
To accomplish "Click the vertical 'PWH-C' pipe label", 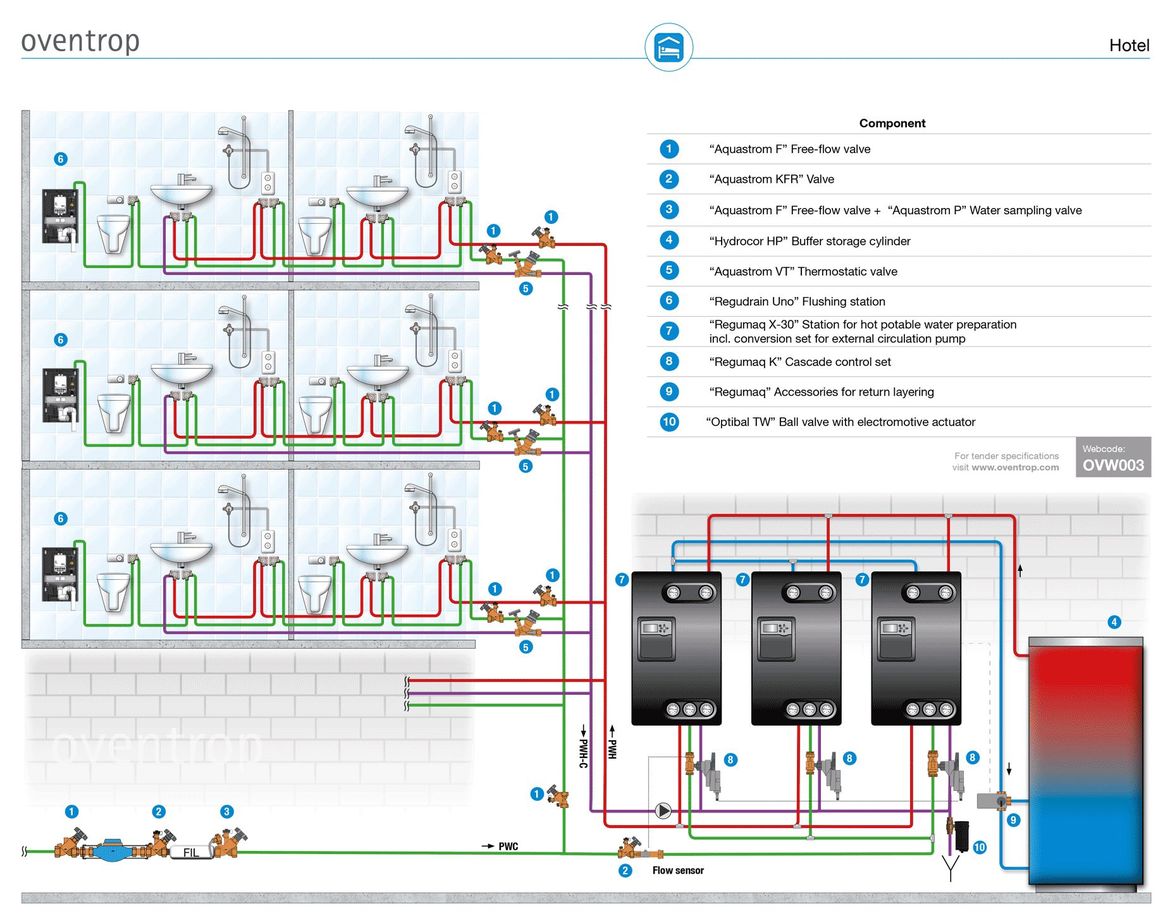I will point(584,753).
